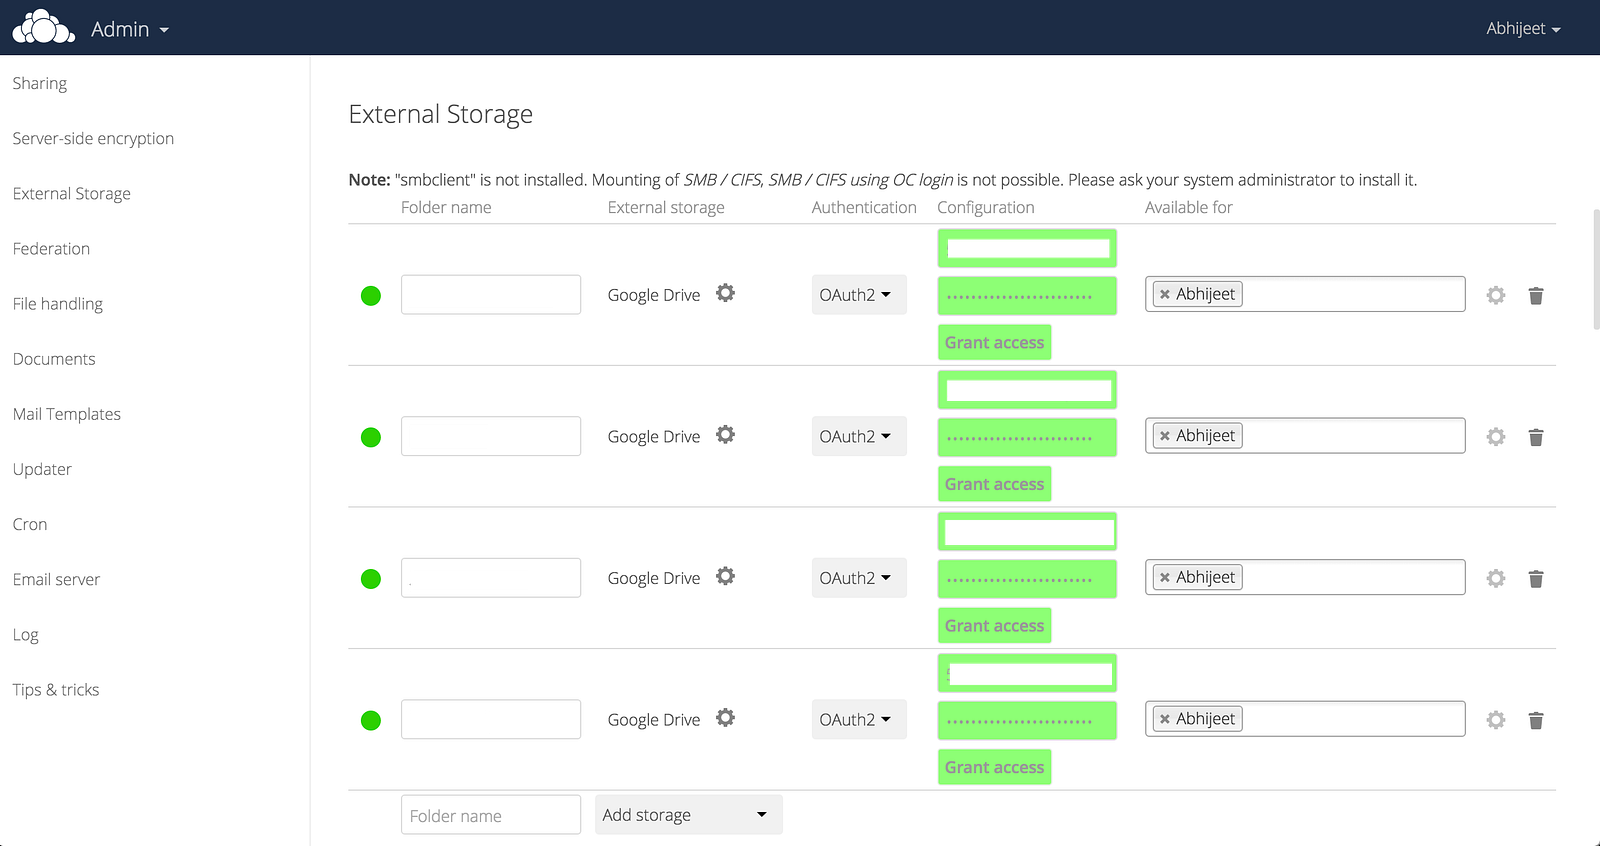
Task: Click the gear beside Google Drive in first row
Action: 726,293
